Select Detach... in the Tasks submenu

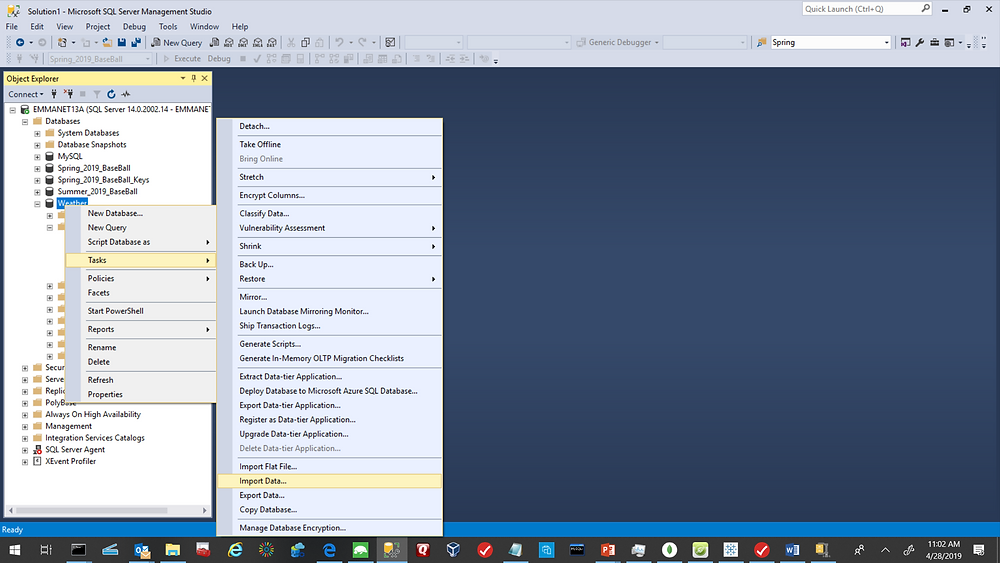tap(330, 126)
